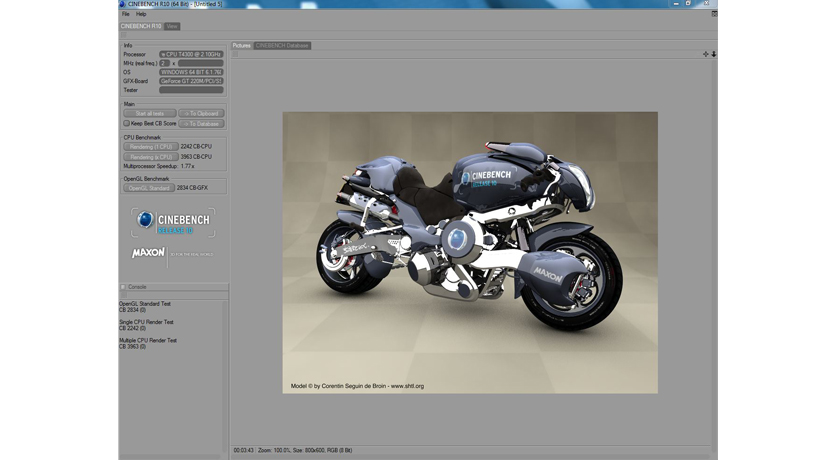Click the Tester name input field
Screen dimensions: 813x460
point(190,90)
